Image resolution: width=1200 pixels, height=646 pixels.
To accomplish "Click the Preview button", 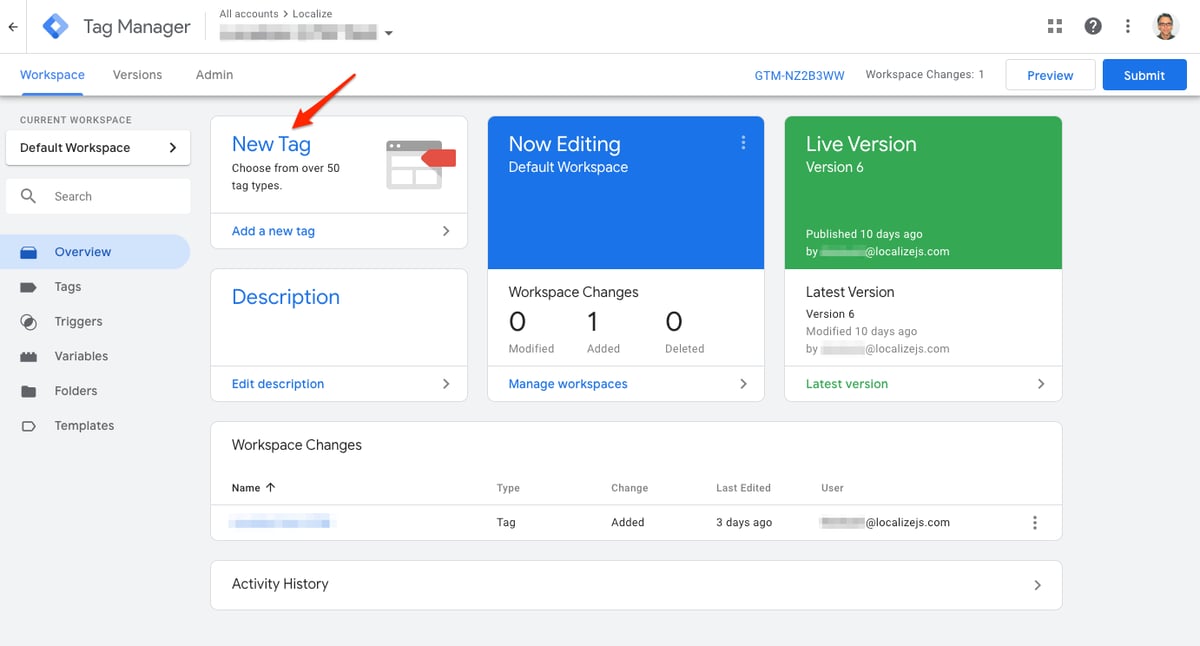I will [x=1050, y=75].
